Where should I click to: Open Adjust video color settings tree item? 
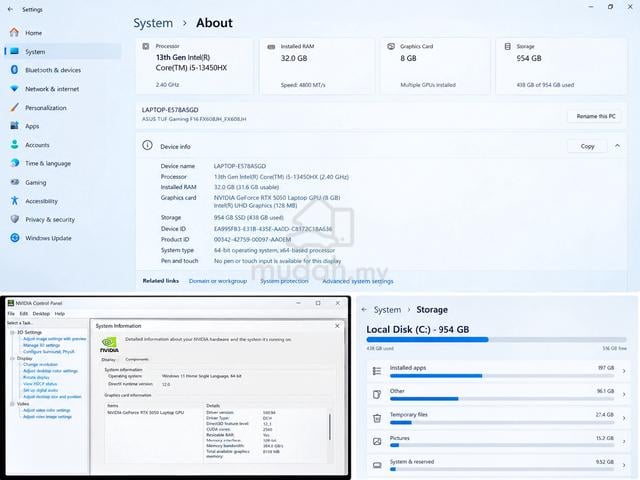47,410
